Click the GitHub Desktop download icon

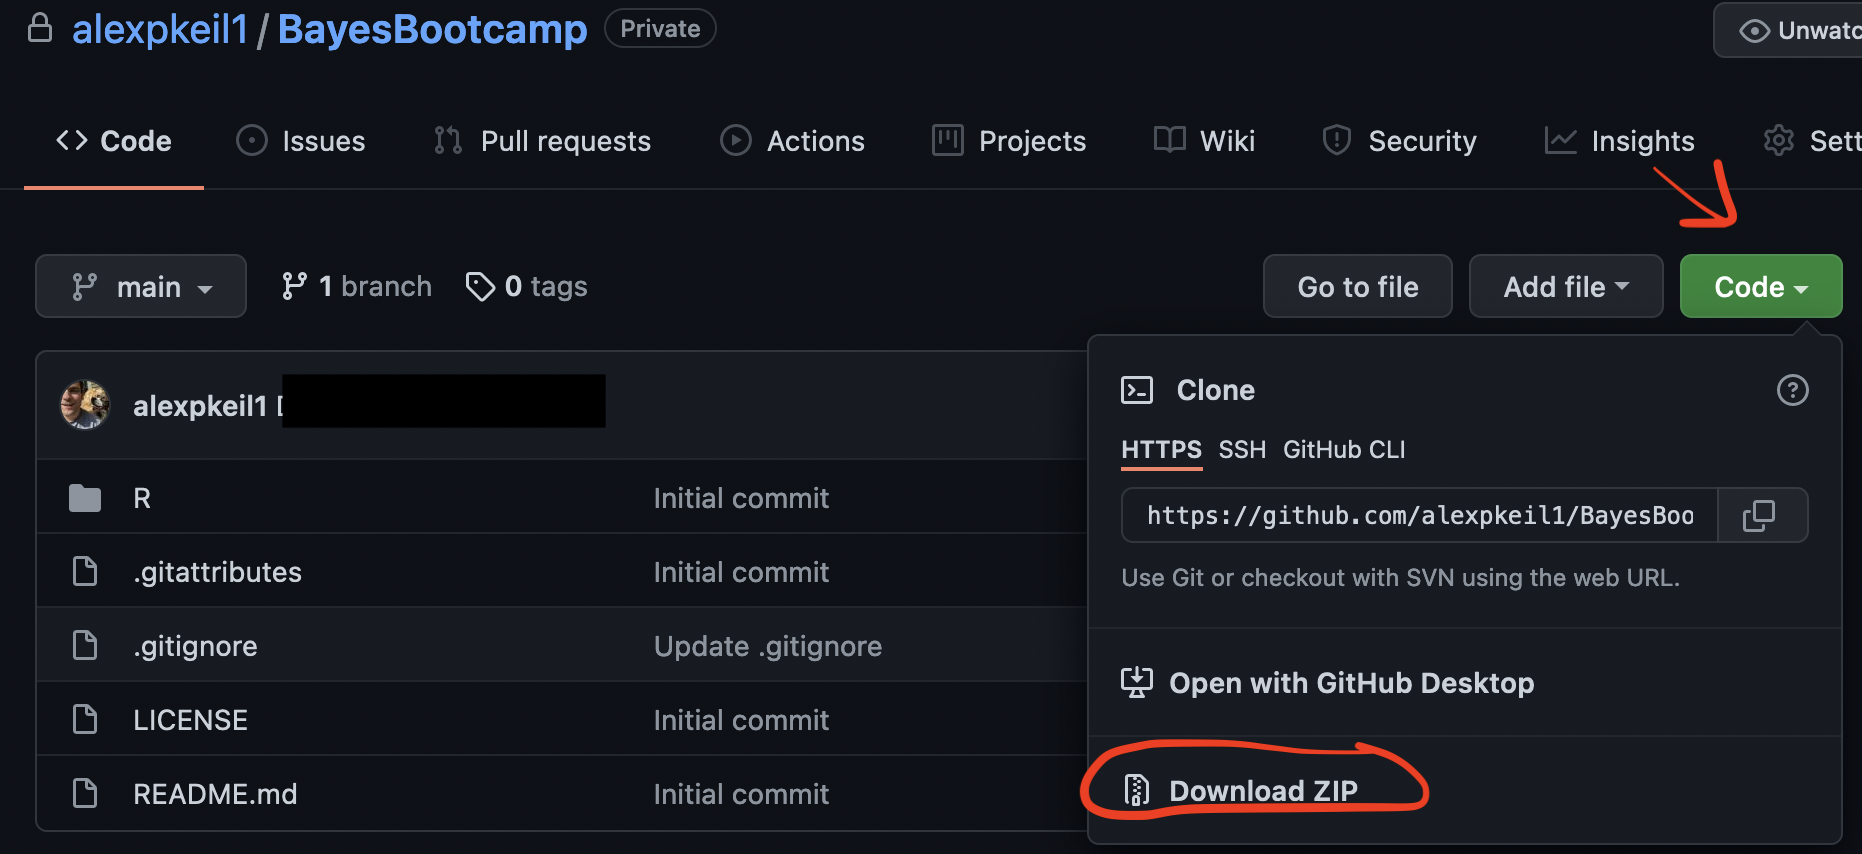pos(1137,683)
